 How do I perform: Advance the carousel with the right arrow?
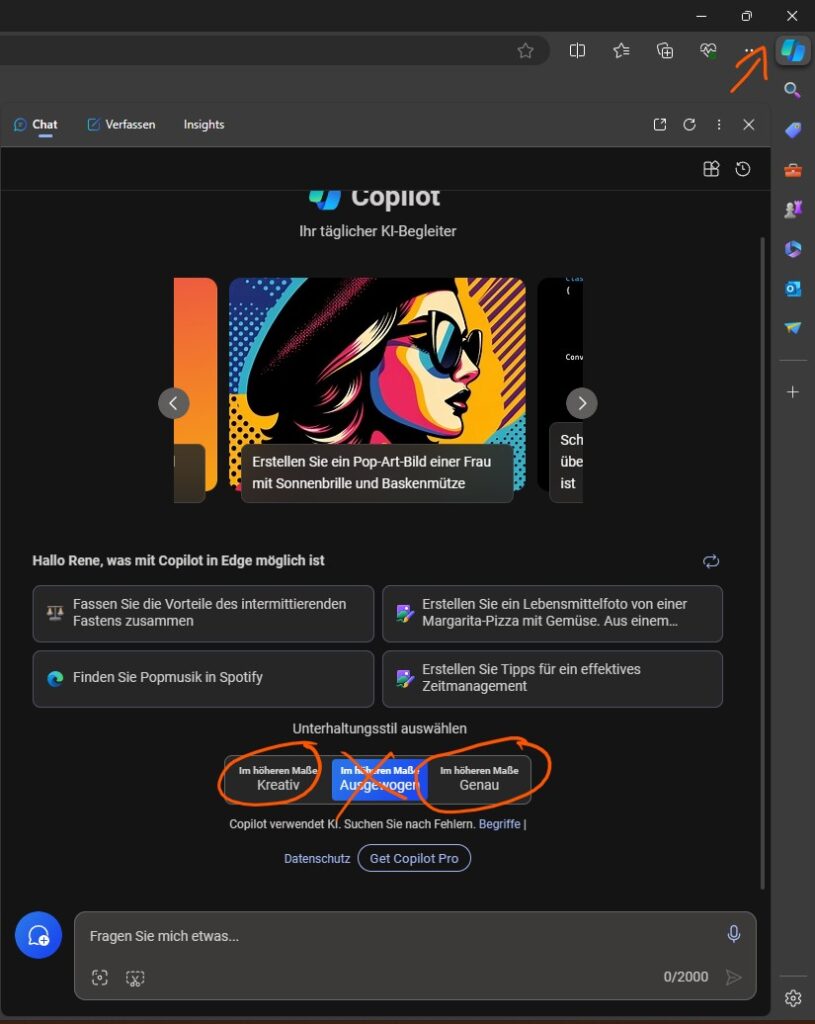[x=582, y=403]
